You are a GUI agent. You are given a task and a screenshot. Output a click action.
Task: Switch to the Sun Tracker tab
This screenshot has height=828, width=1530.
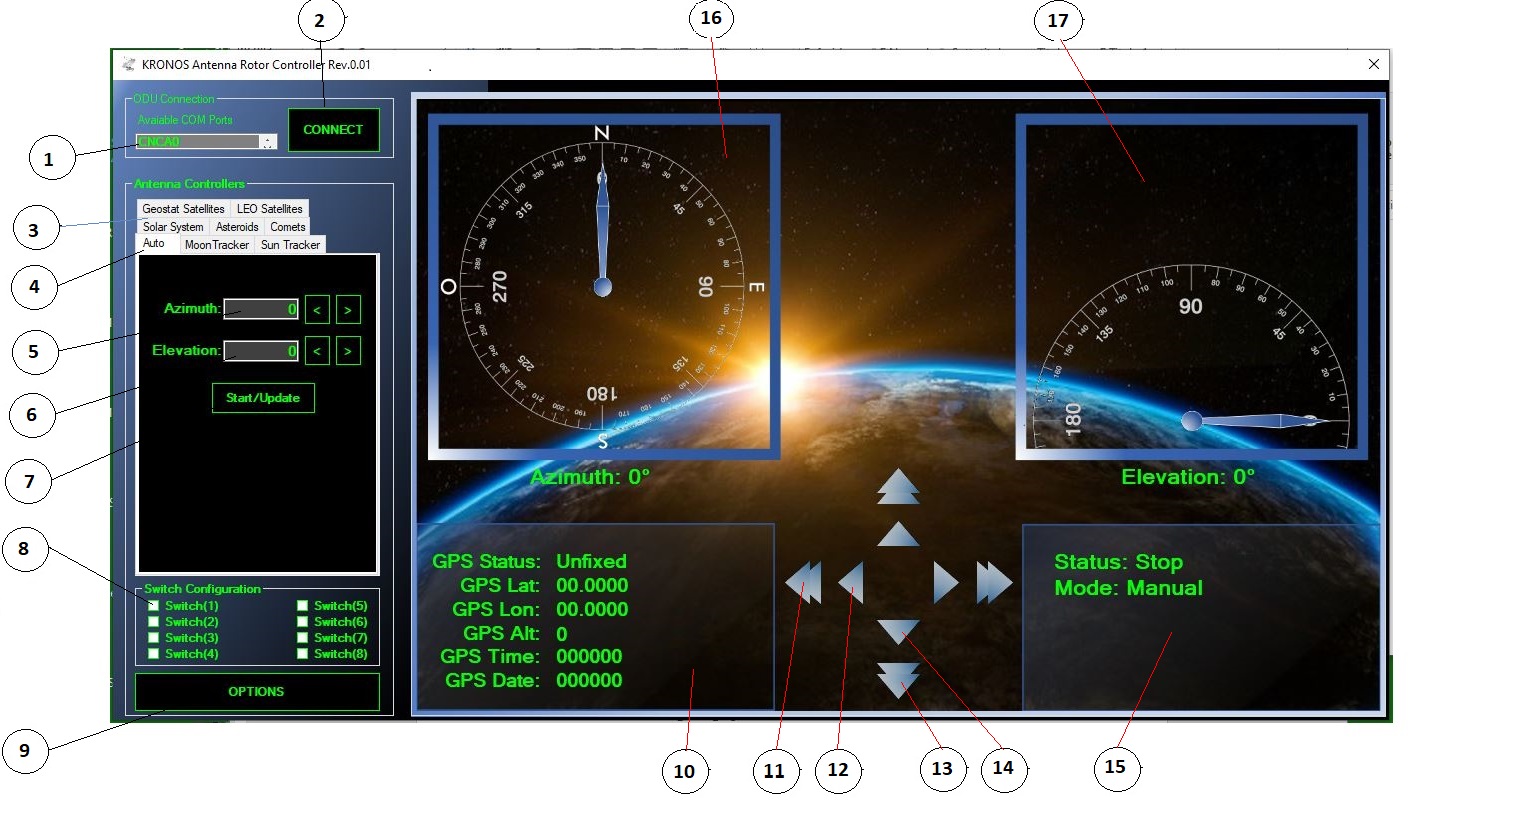291,245
